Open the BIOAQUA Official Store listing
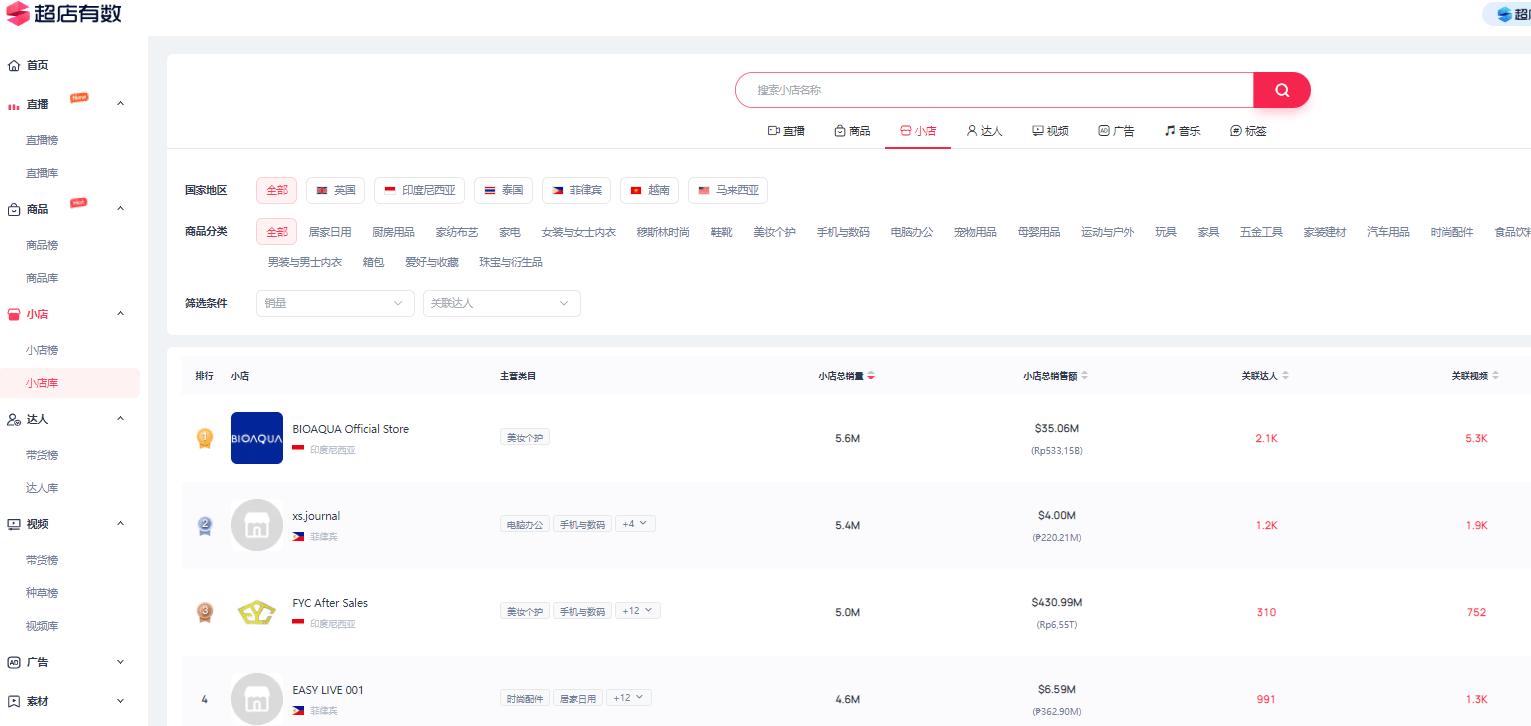1531x726 pixels. point(350,429)
